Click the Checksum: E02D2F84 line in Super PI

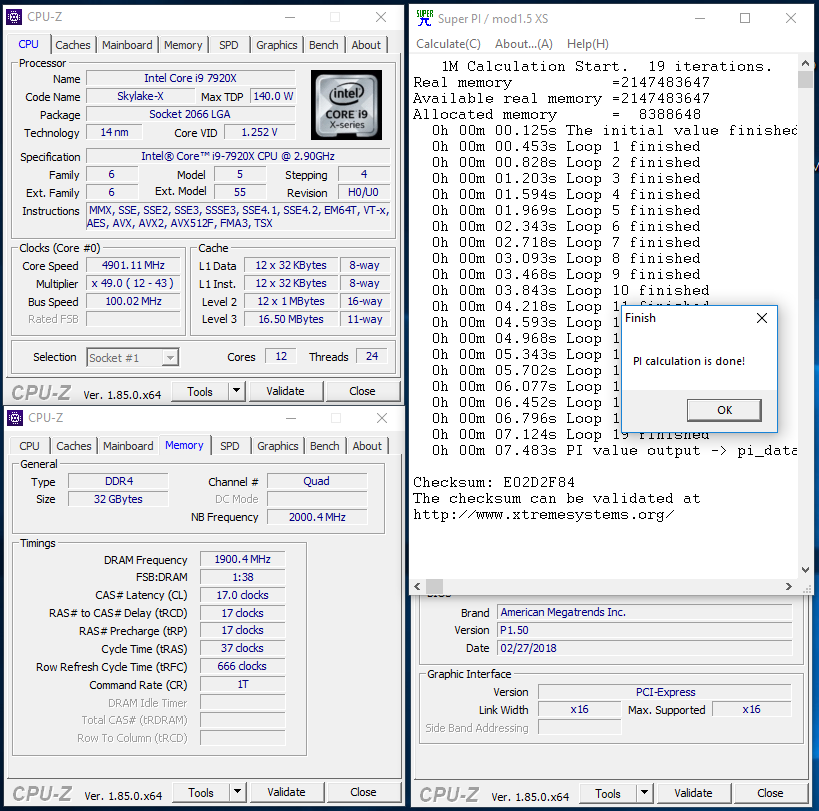pyautogui.click(x=494, y=482)
